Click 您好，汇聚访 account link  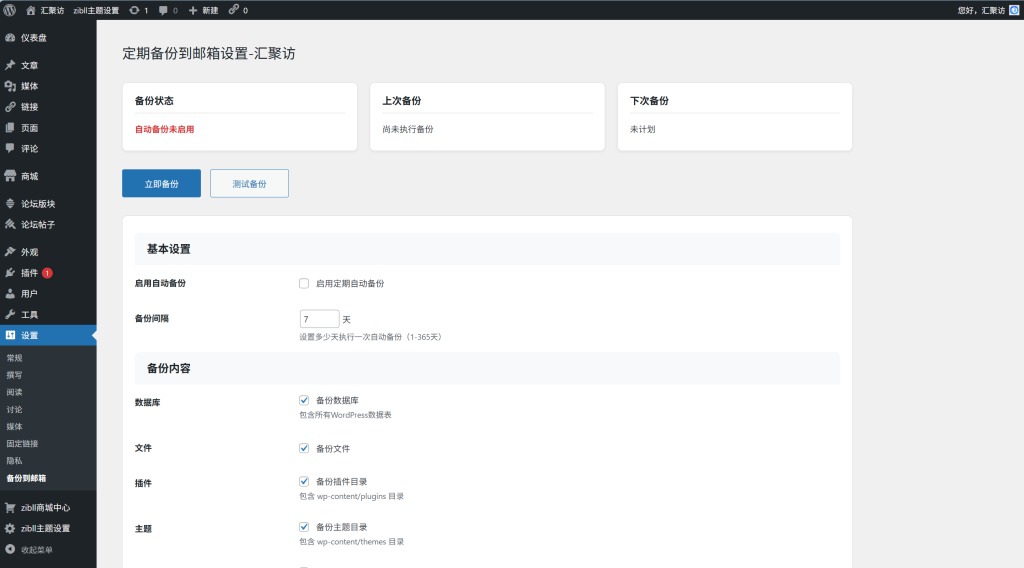[981, 10]
